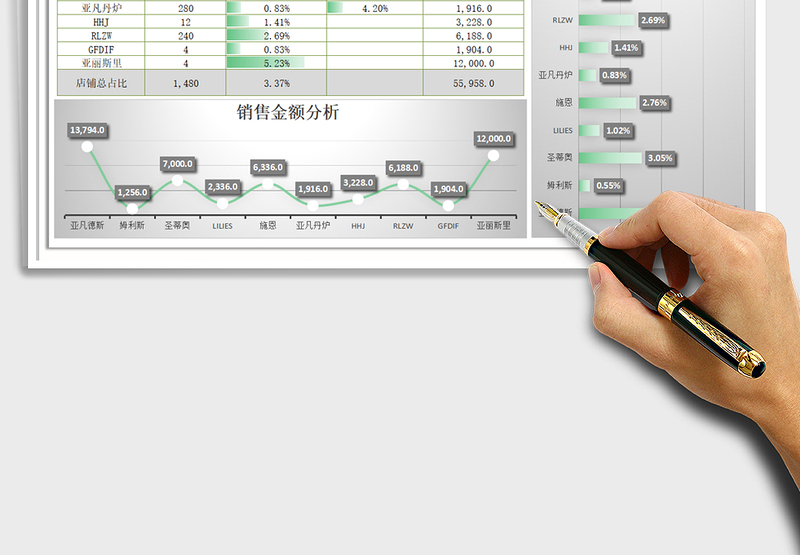Click the 2.69% label in bar chart

[x=653, y=20]
